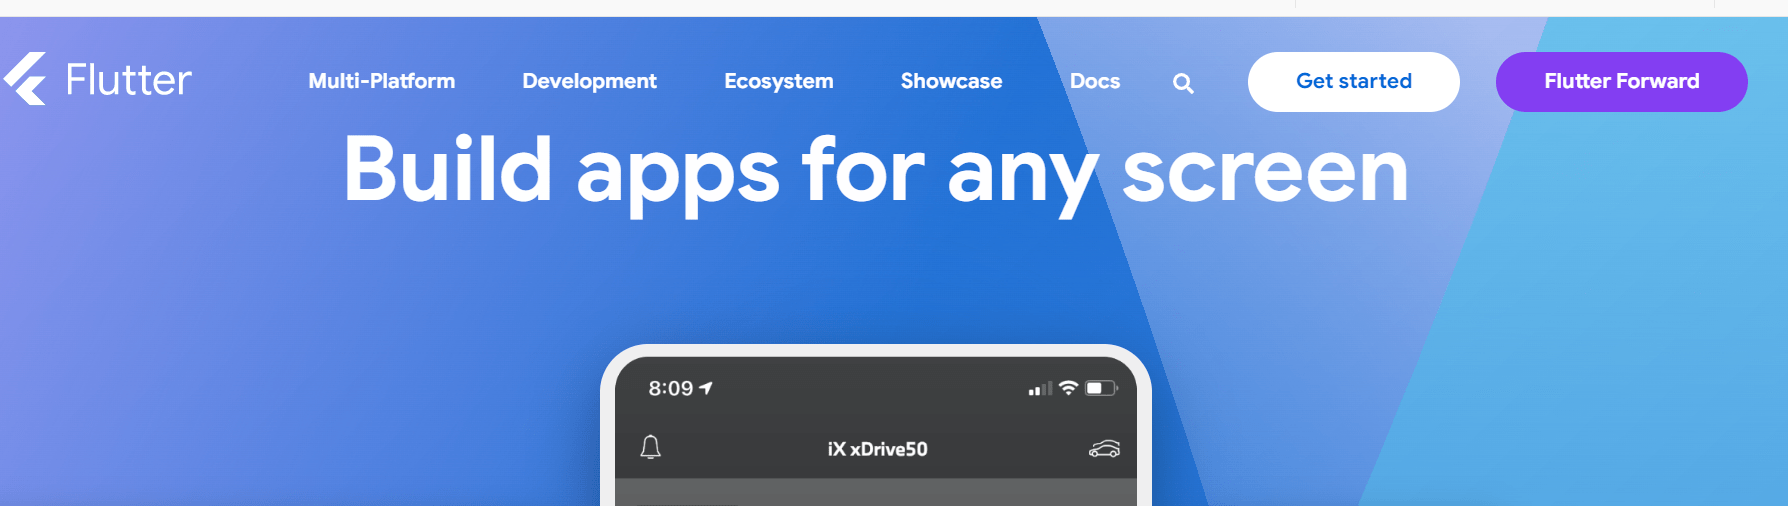Click the iX xDrive50 title
Viewport: 1788px width, 506px height.
[x=877, y=449]
